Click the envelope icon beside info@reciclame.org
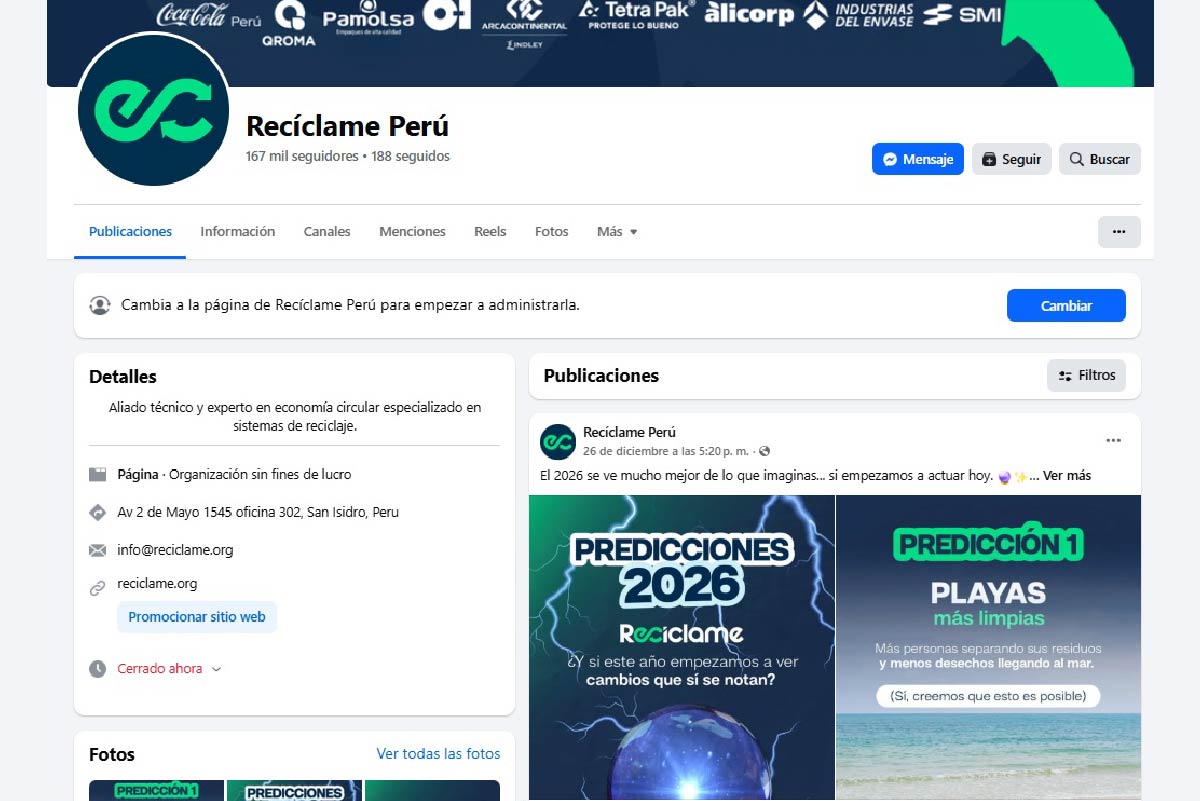The width and height of the screenshot is (1200, 801). [x=97, y=549]
